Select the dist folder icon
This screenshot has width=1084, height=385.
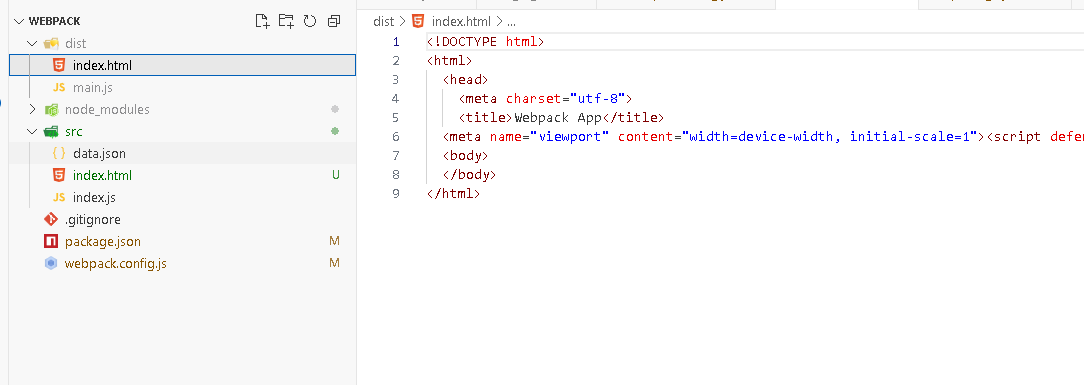pos(50,44)
